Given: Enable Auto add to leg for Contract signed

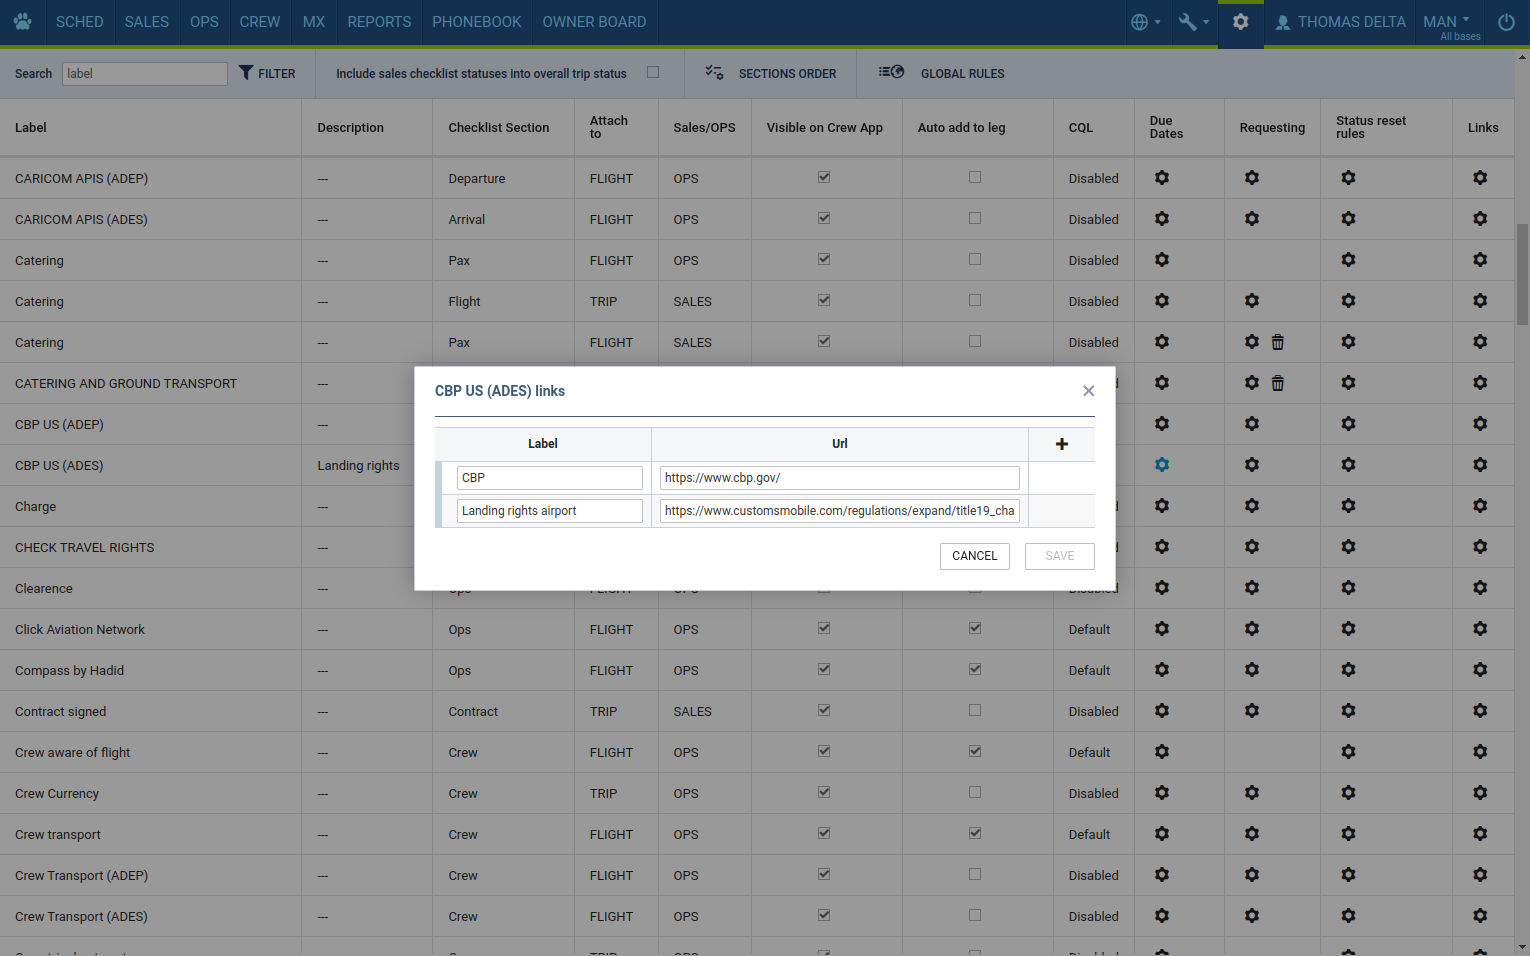Looking at the screenshot, I should pyautogui.click(x=975, y=710).
